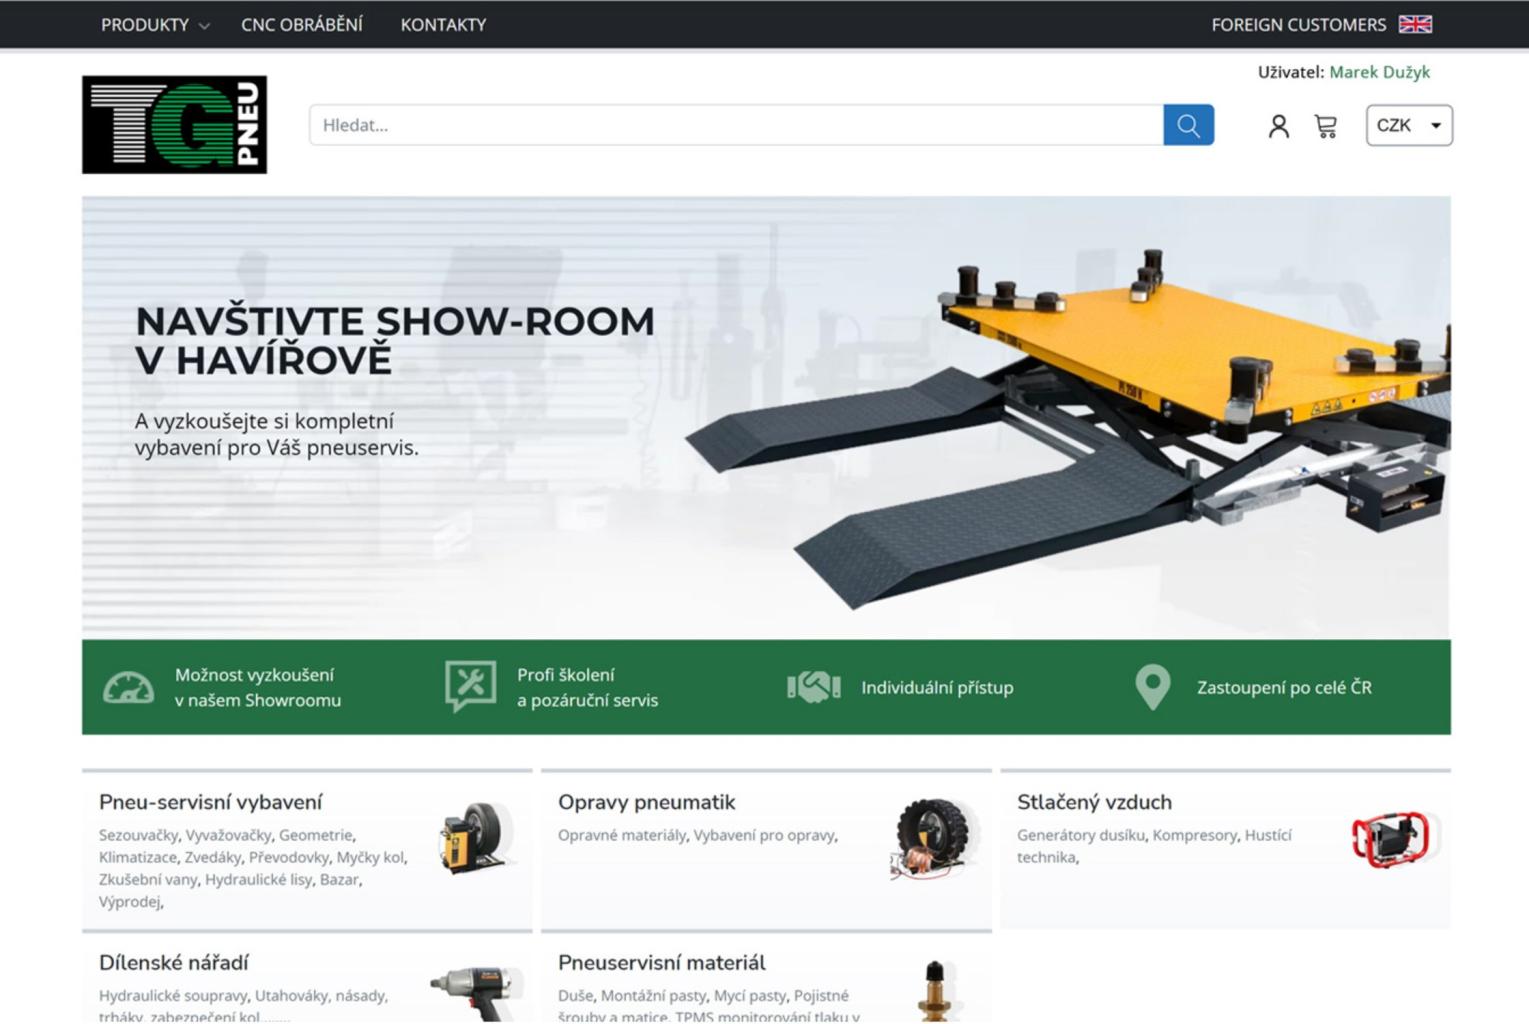
Task: Expand the PRODUKTY menu
Action: point(154,25)
